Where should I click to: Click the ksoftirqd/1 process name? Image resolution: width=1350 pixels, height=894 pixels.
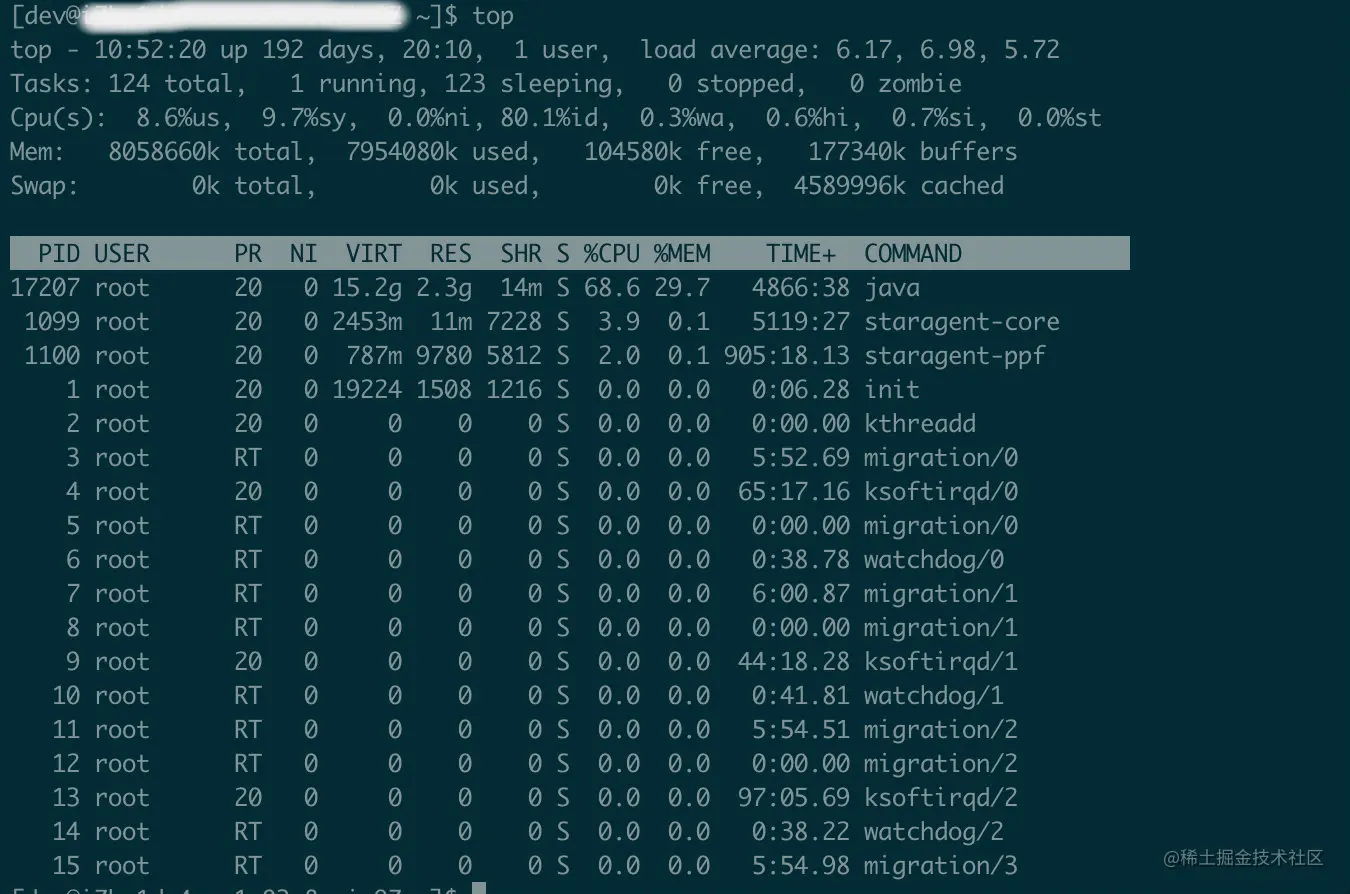coord(941,662)
